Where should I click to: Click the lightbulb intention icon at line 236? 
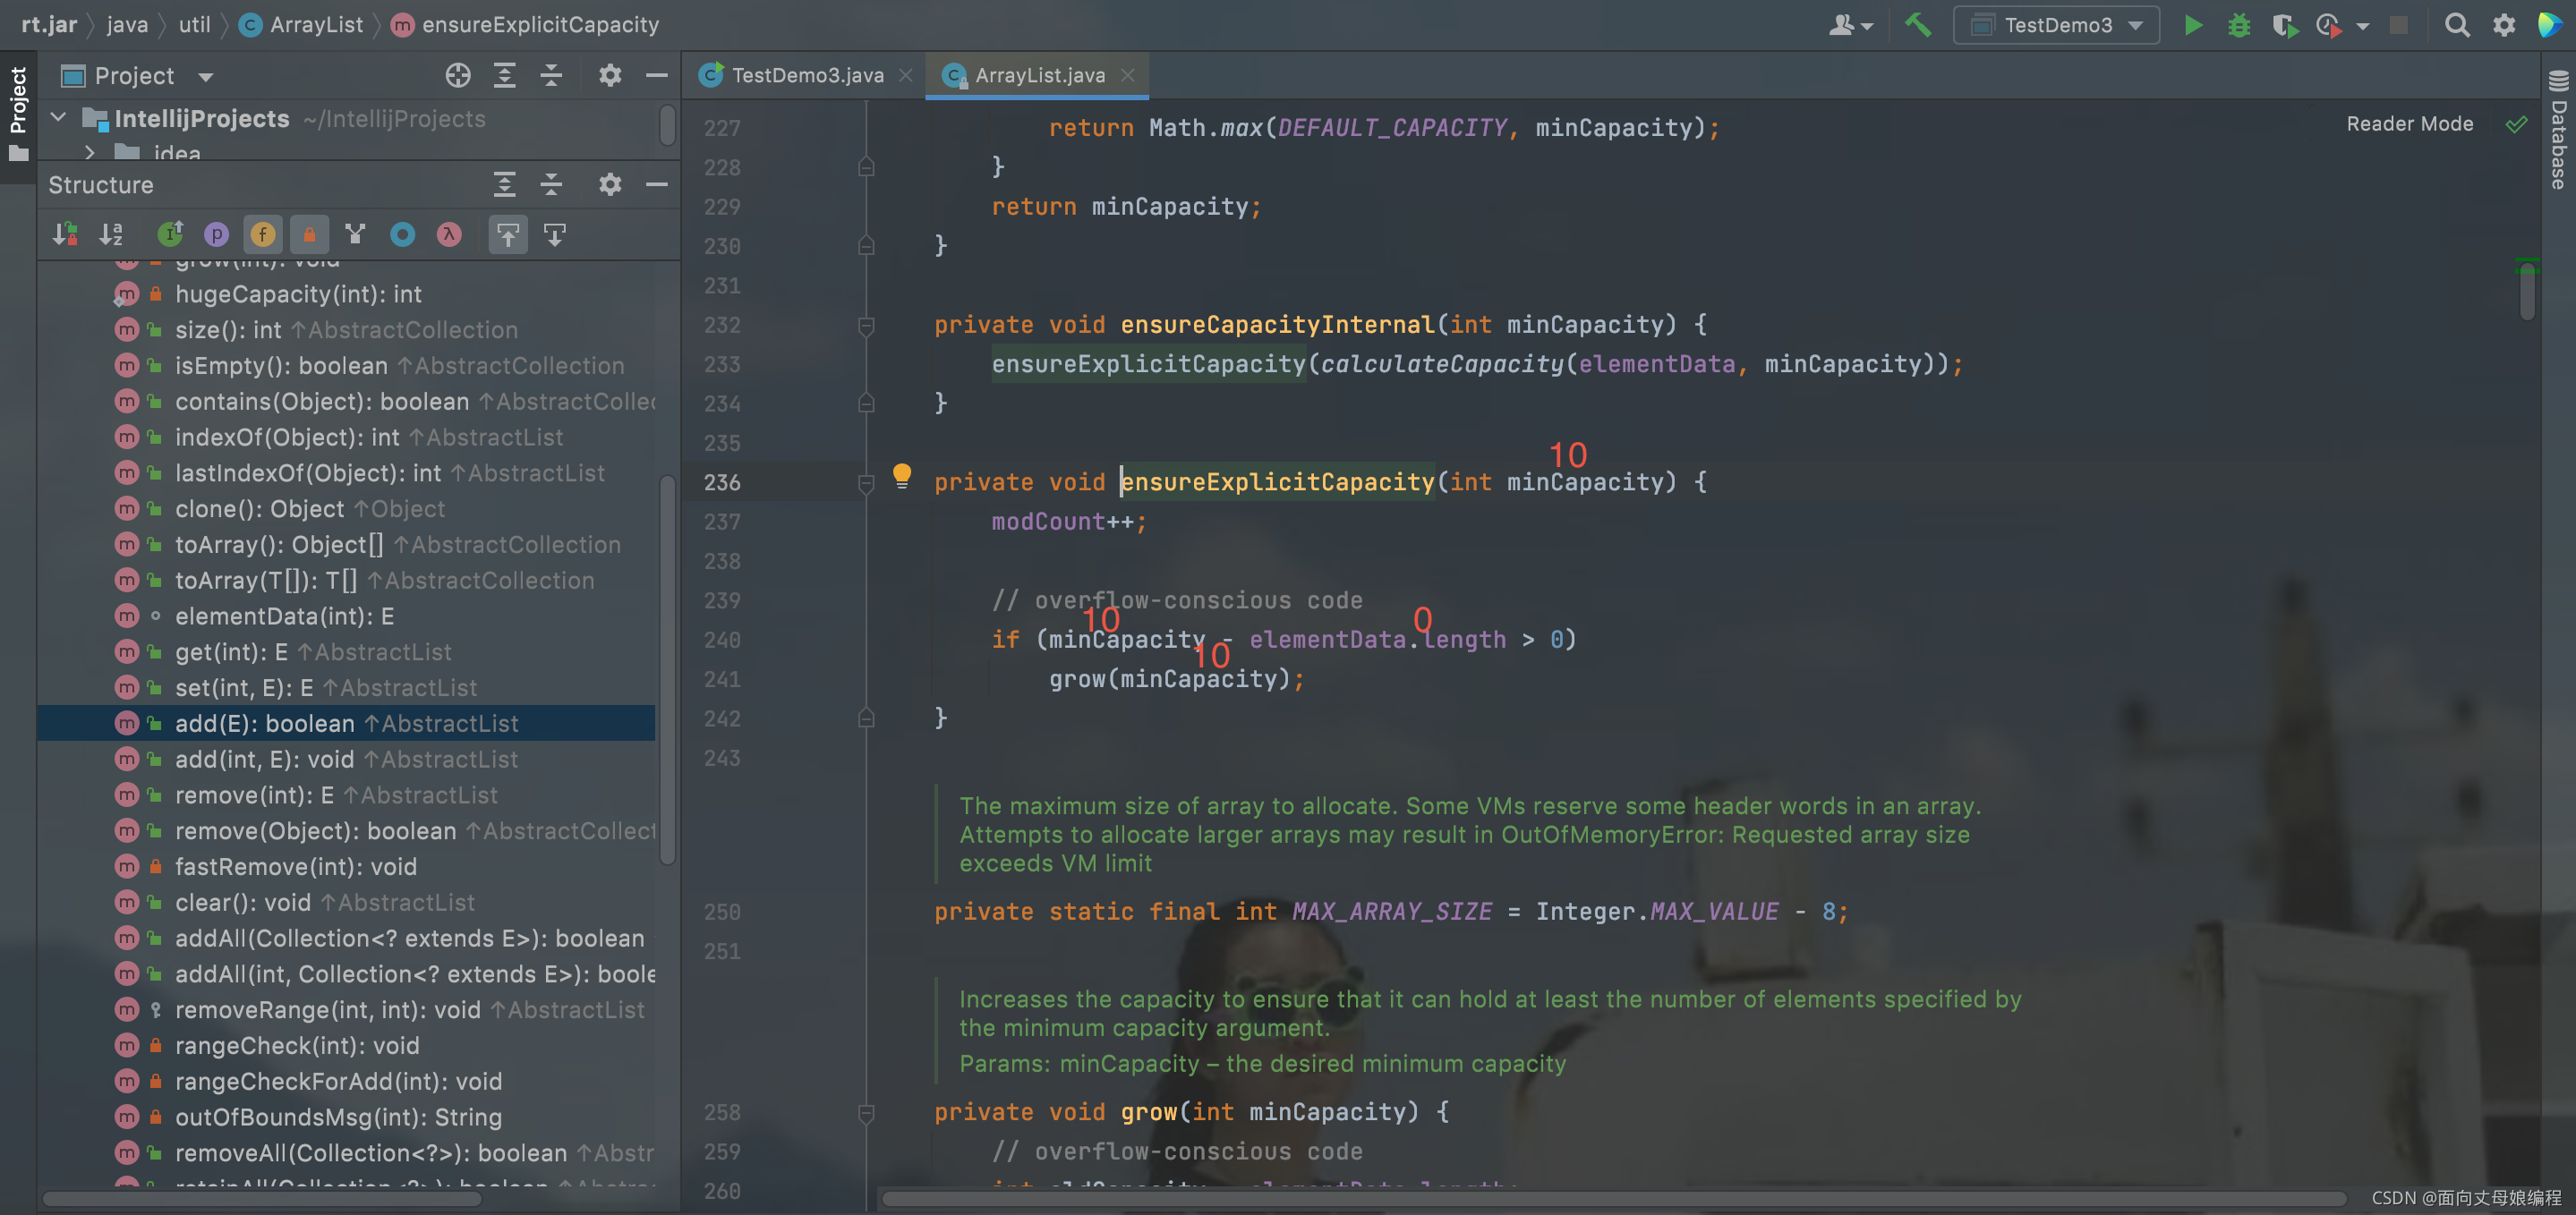coord(902,475)
